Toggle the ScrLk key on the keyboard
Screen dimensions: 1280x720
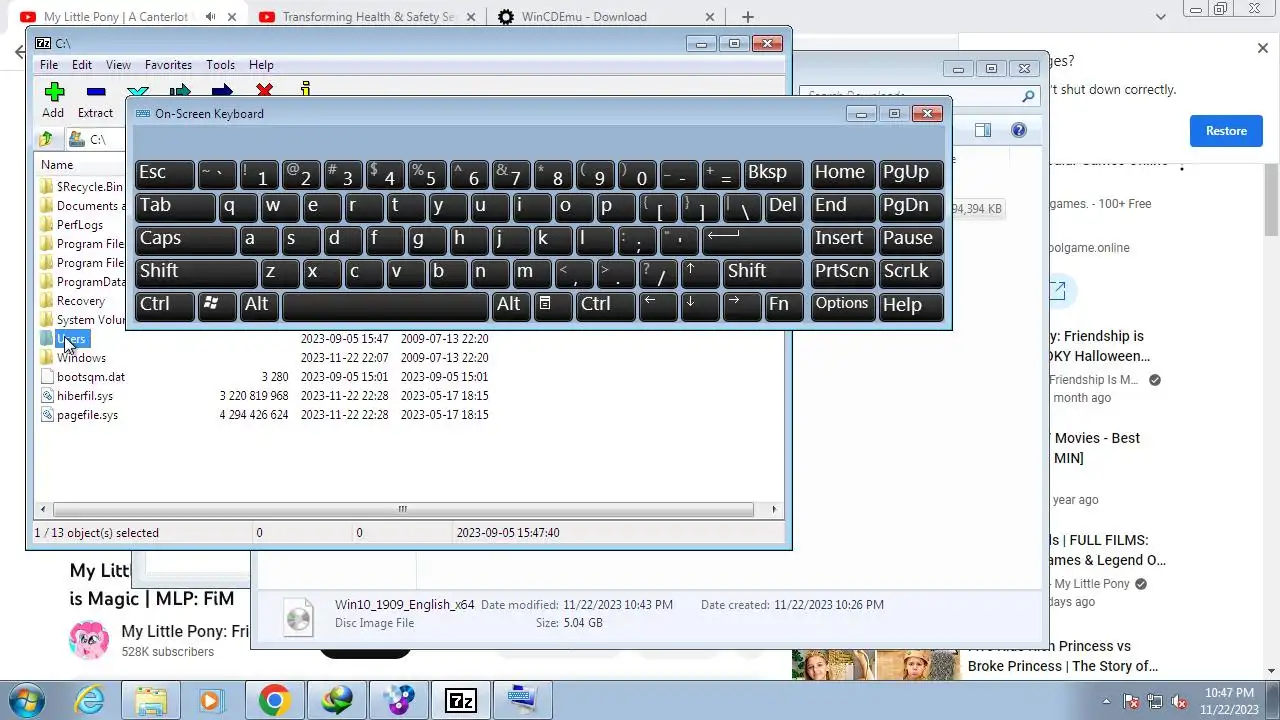[x=912, y=273]
